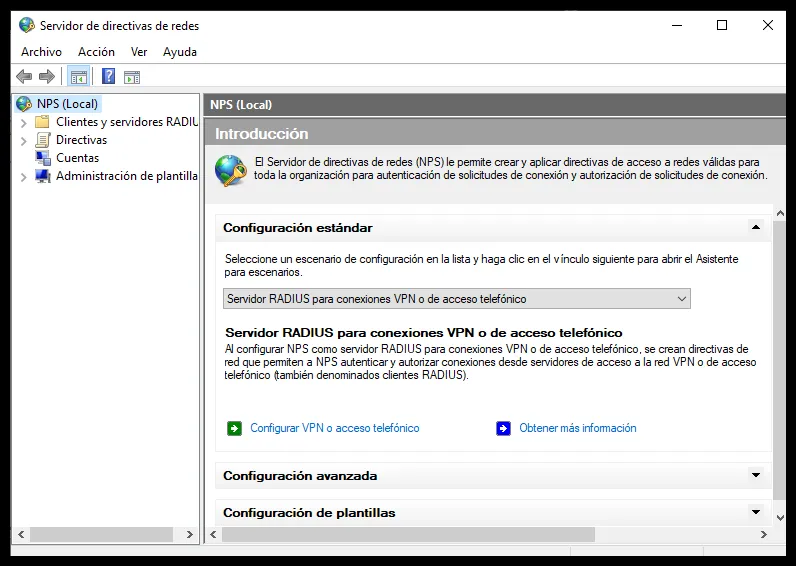Viewport: 796px width, 566px height.
Task: Click the Administración de plantillas monitor icon
Action: tap(43, 176)
